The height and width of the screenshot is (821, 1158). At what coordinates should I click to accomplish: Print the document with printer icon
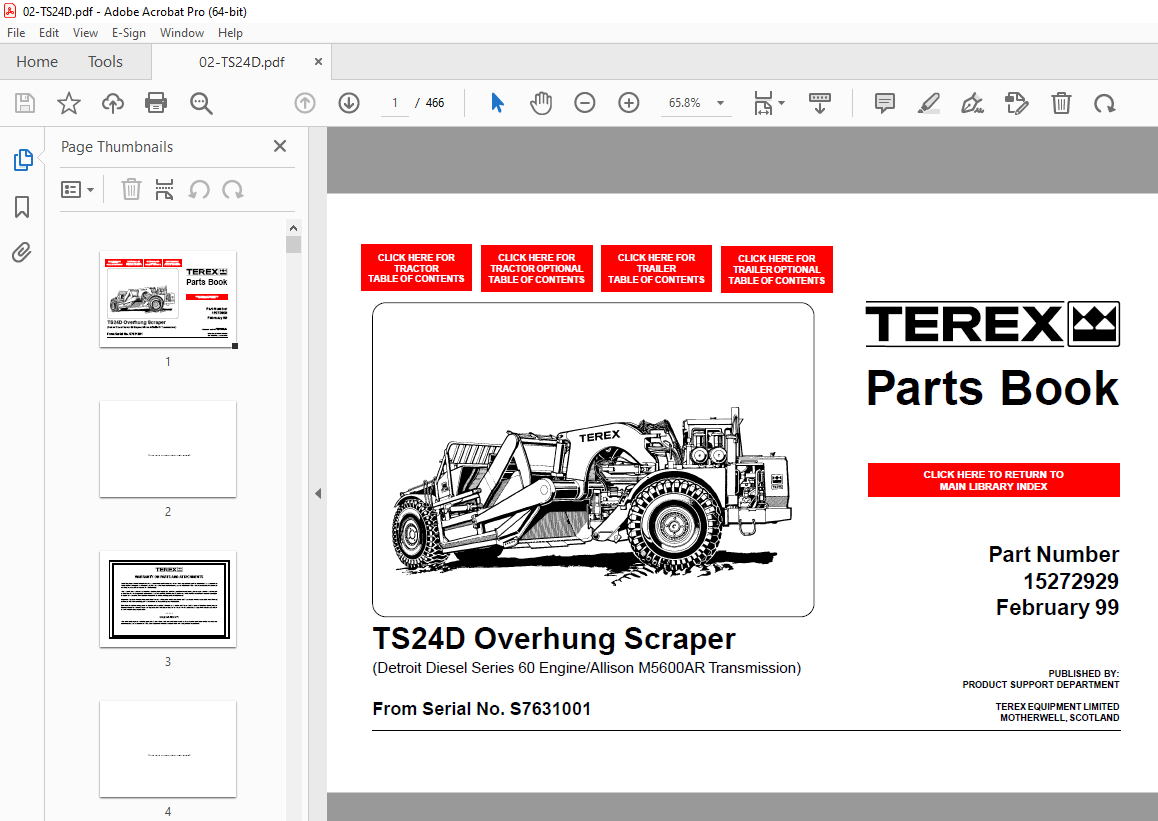pyautogui.click(x=156, y=103)
